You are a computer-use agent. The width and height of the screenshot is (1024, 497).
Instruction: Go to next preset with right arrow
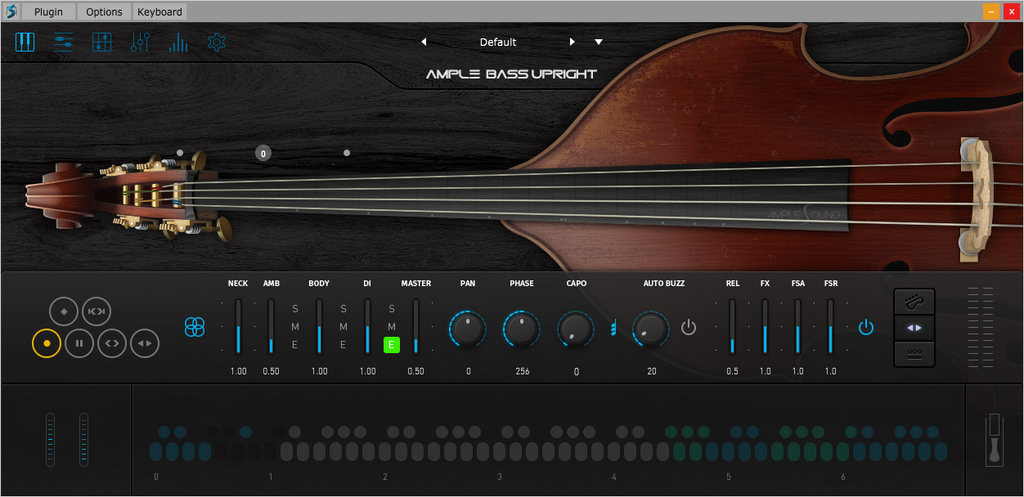572,42
